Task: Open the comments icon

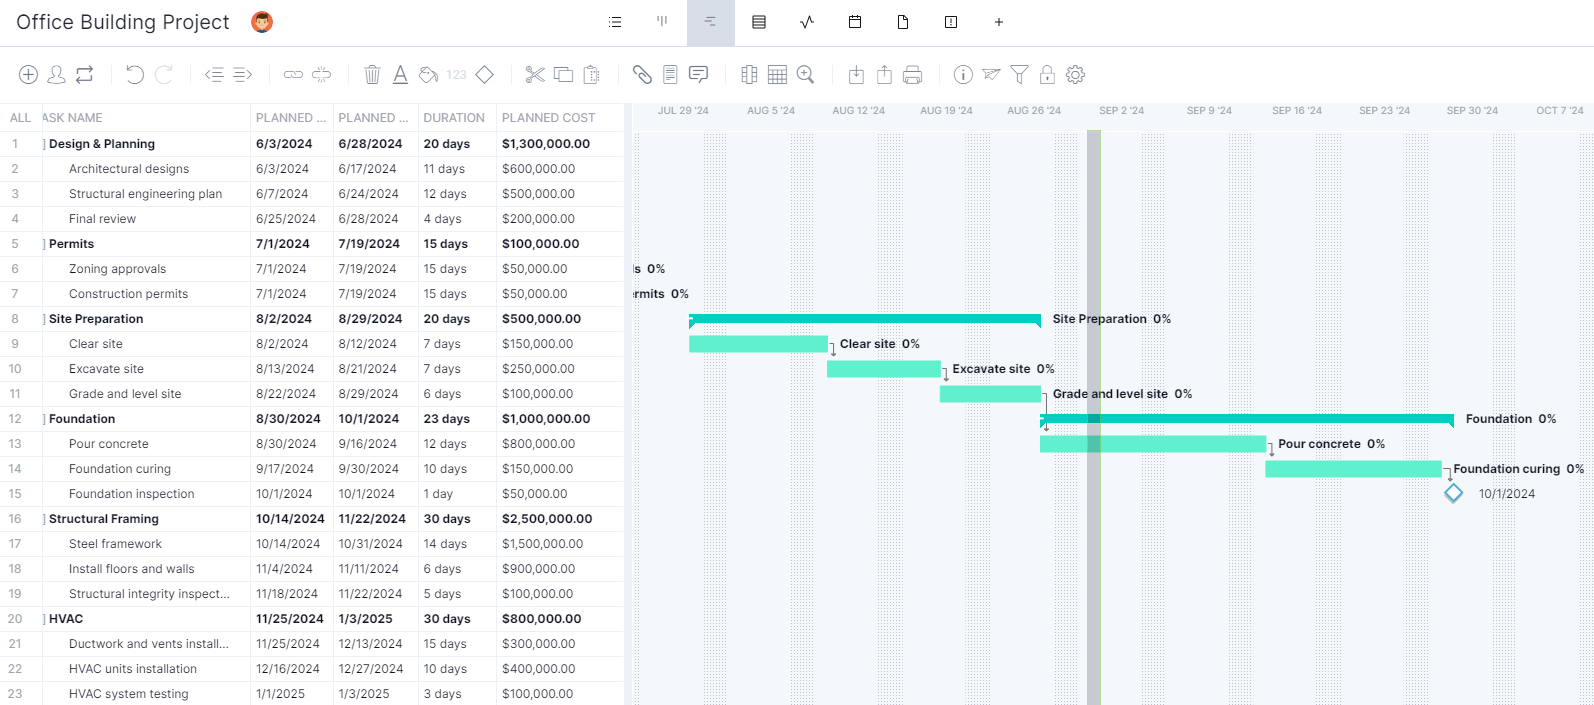Action: pos(699,74)
